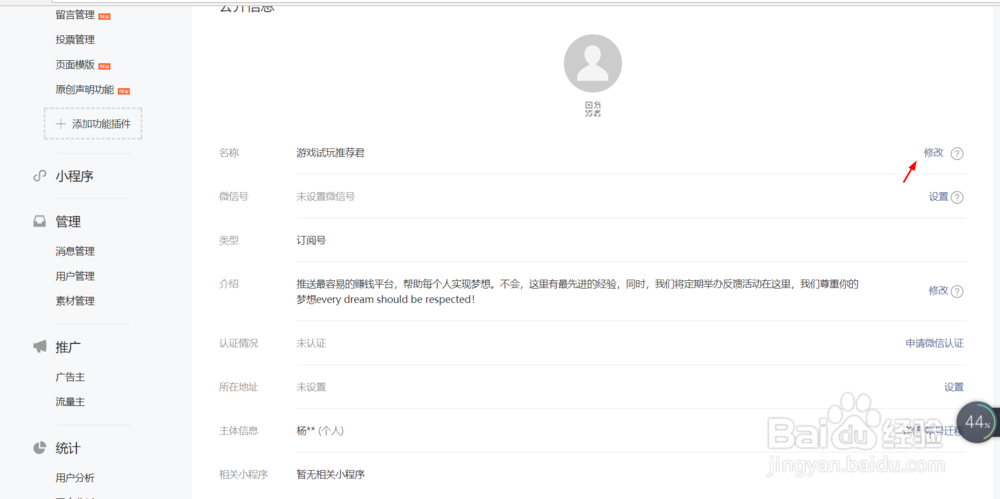Image resolution: width=1000 pixels, height=499 pixels.
Task: Click the help icon in 介绍 row
Action: point(957,291)
